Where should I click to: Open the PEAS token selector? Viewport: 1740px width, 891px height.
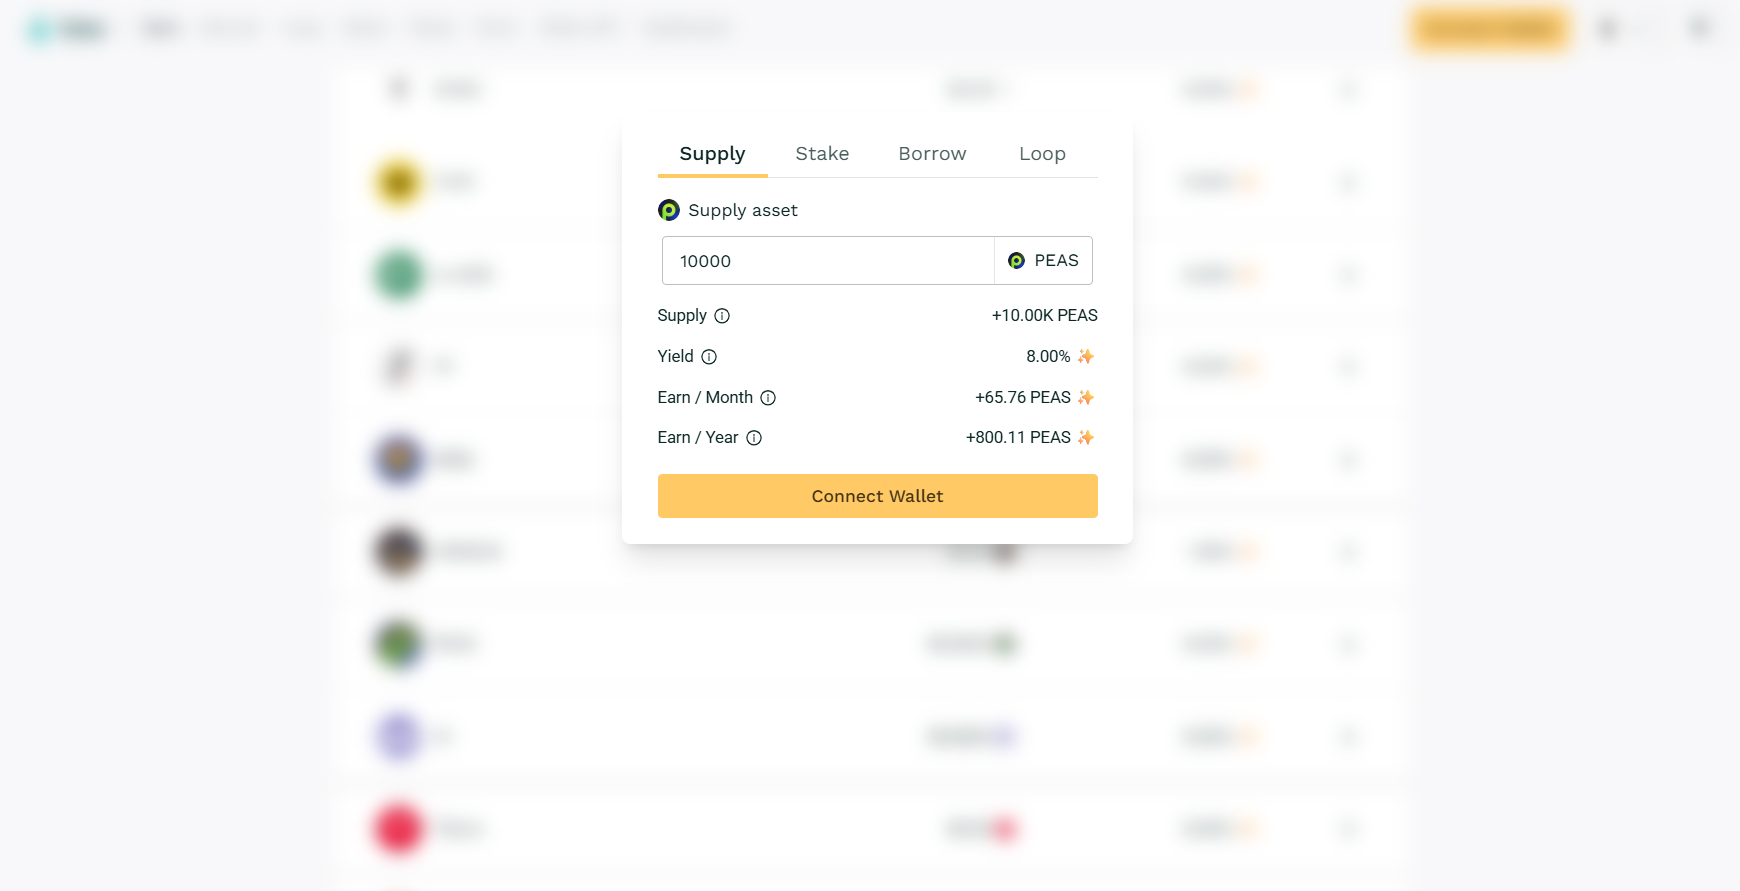tap(1043, 261)
